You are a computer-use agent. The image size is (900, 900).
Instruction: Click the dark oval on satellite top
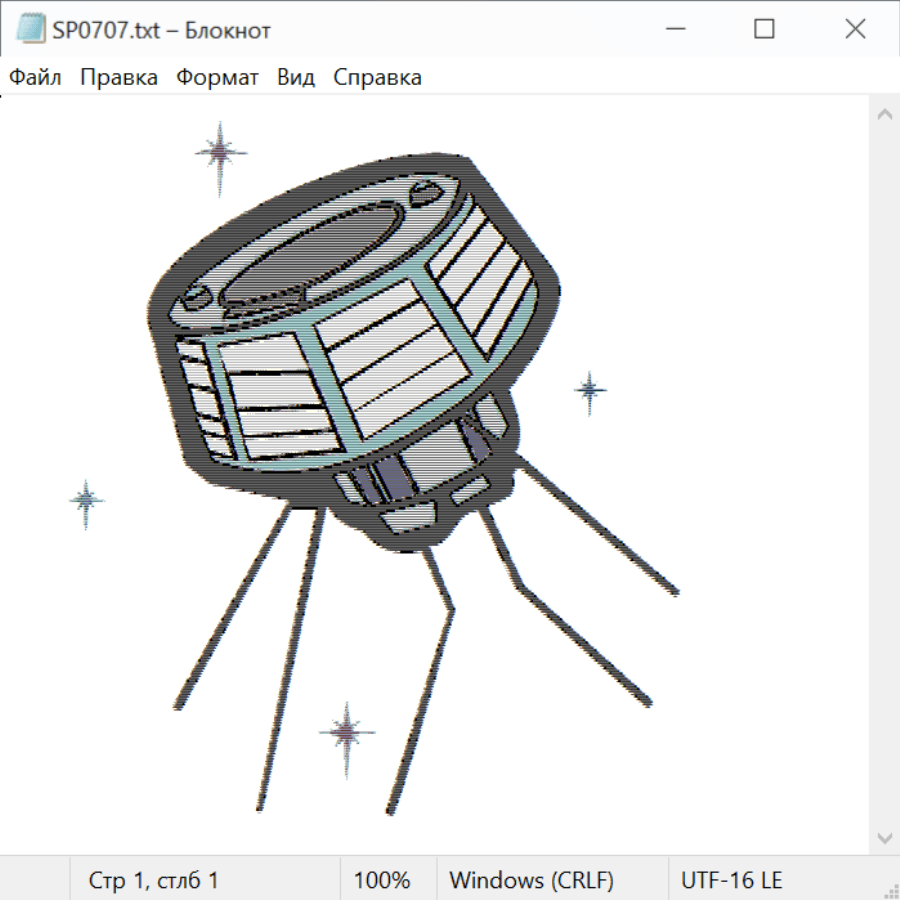click(312, 255)
